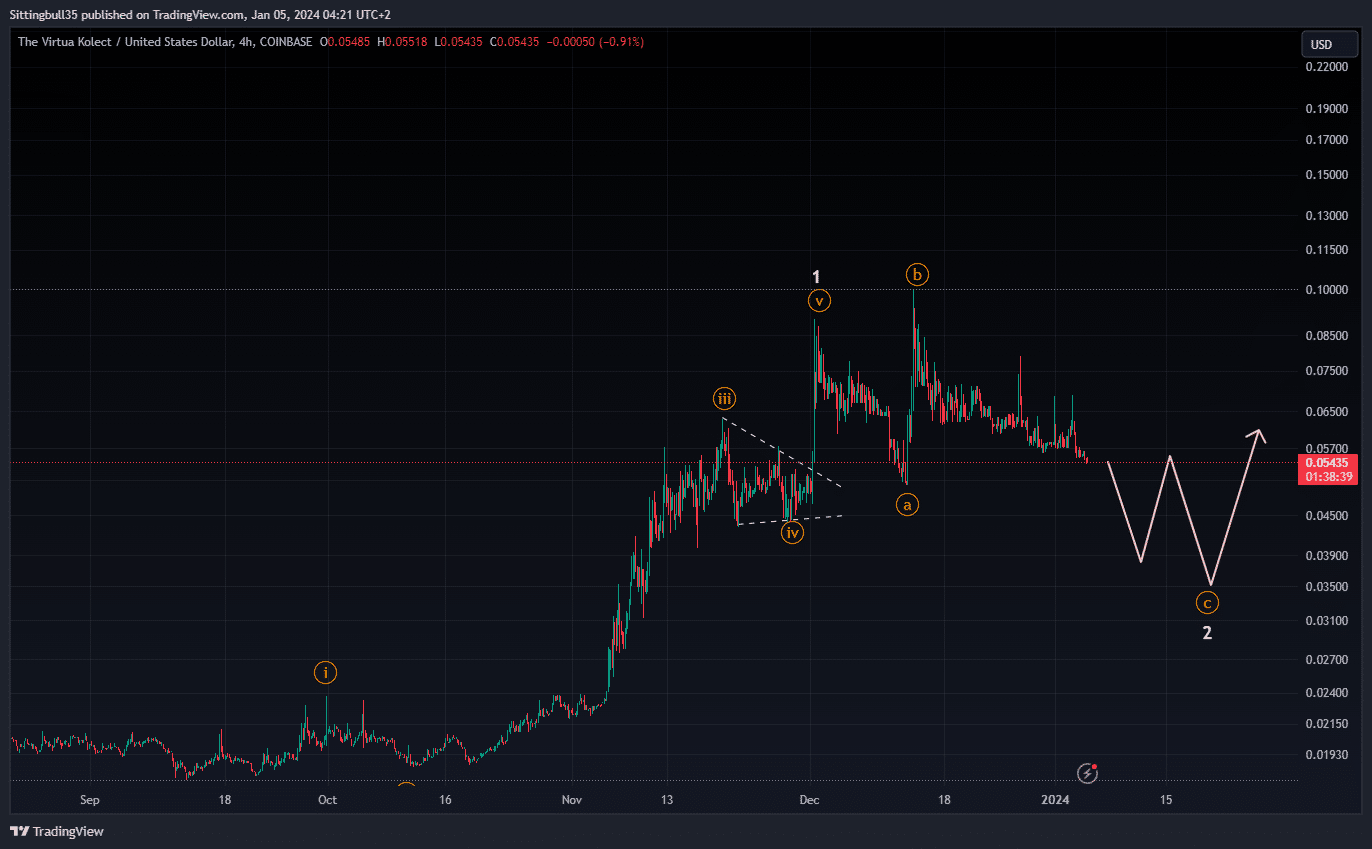Screen dimensions: 1372x849
Task: Click the 0.03500 price axis label
Action: point(1327,587)
